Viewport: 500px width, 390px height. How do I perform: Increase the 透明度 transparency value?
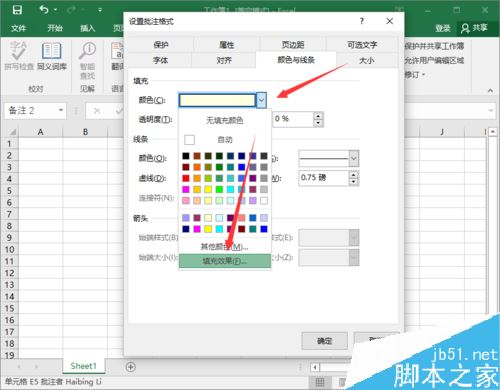(x=318, y=116)
